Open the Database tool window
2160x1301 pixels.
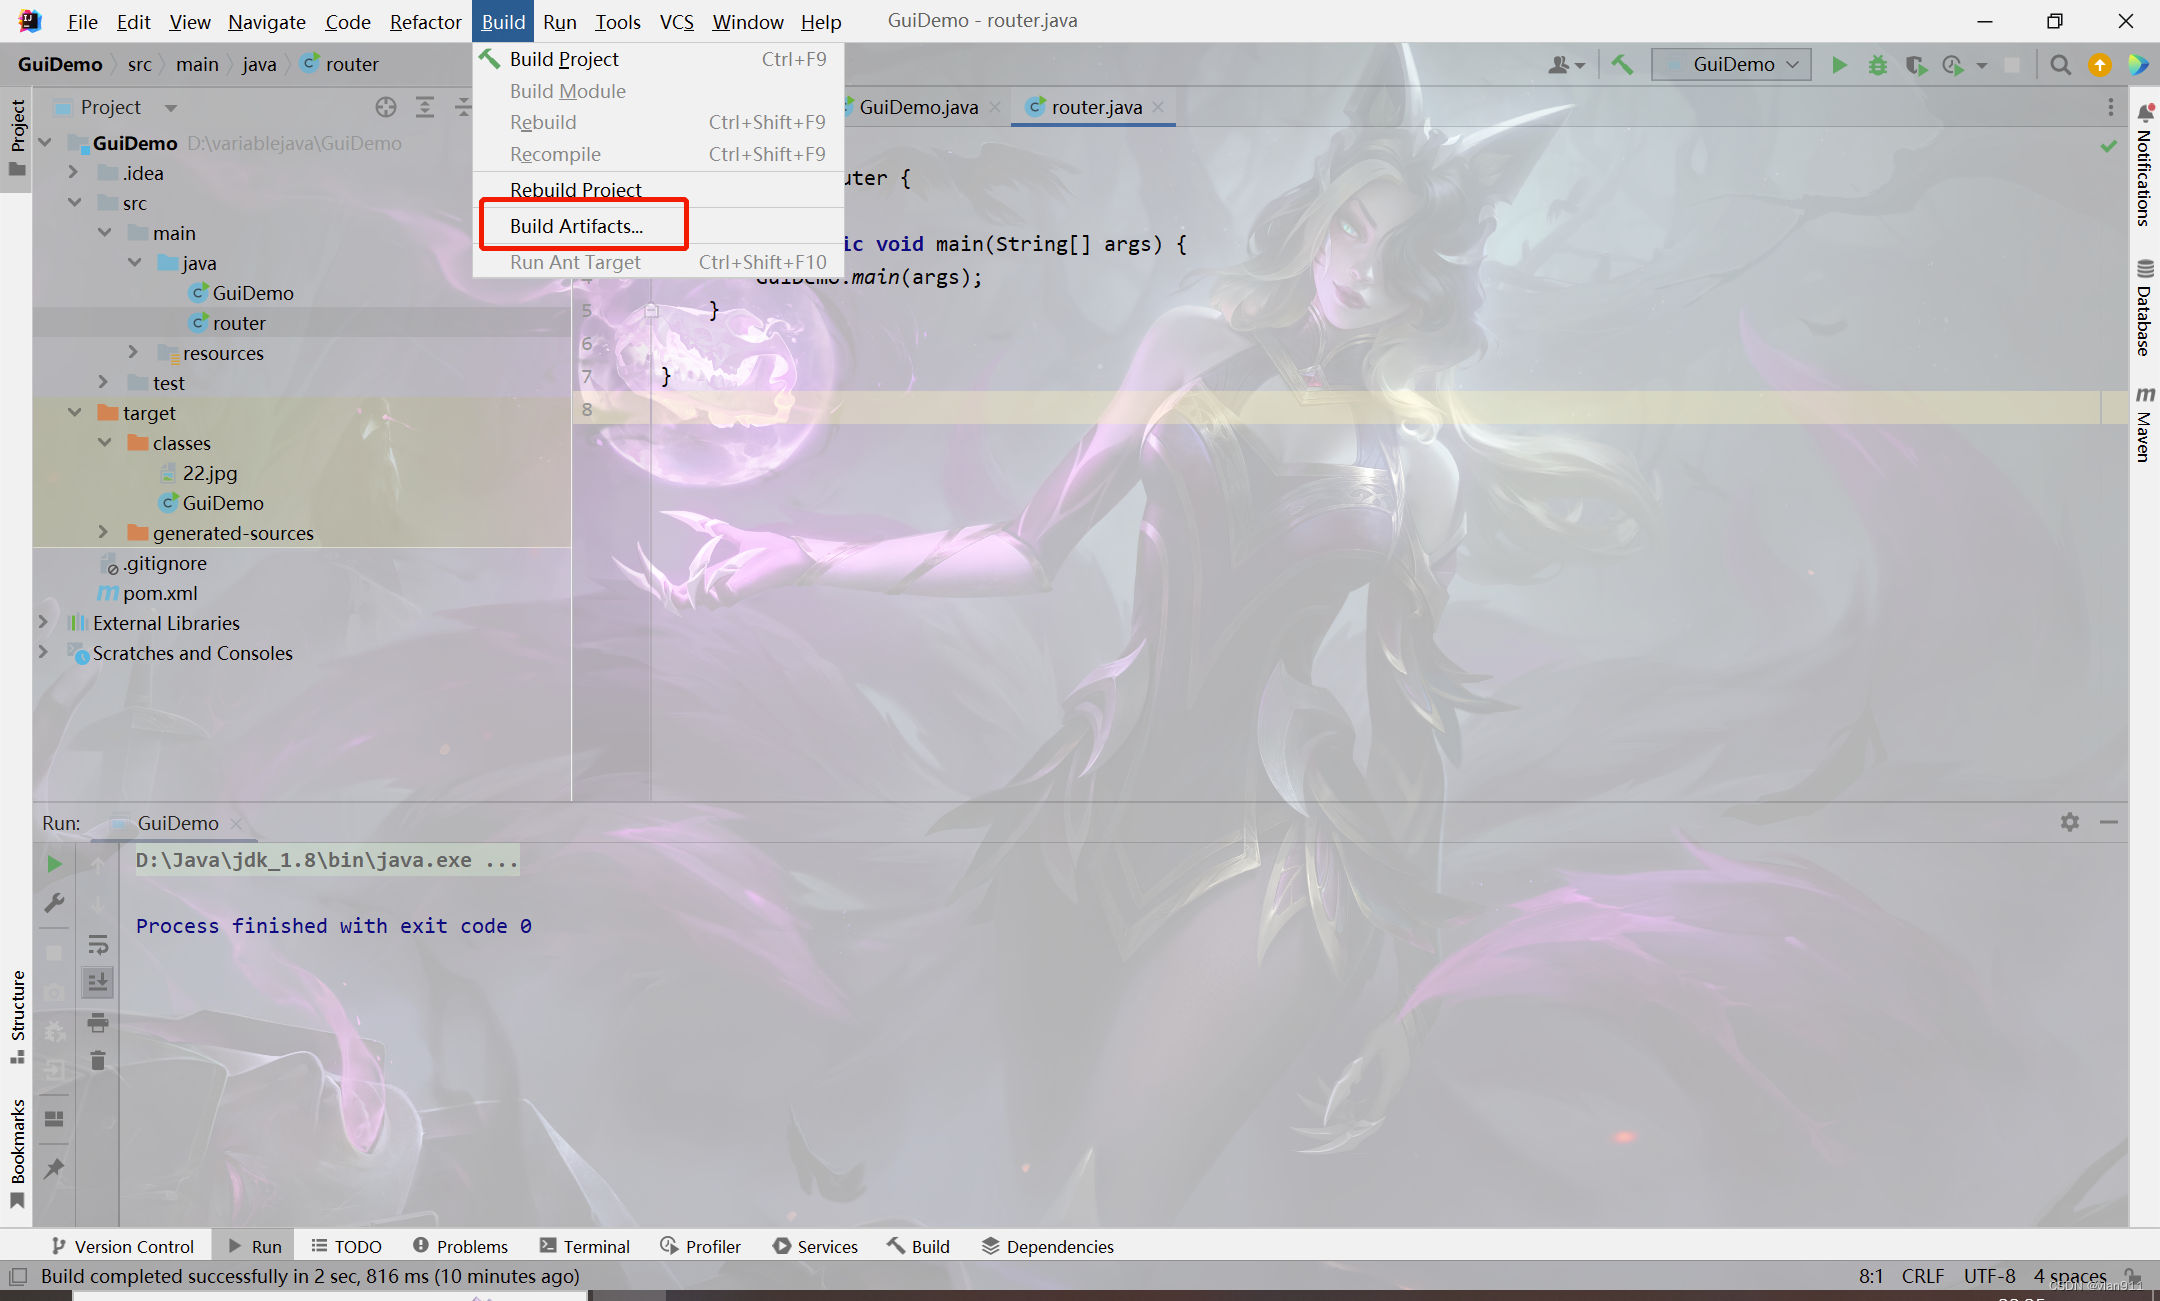(x=2144, y=308)
